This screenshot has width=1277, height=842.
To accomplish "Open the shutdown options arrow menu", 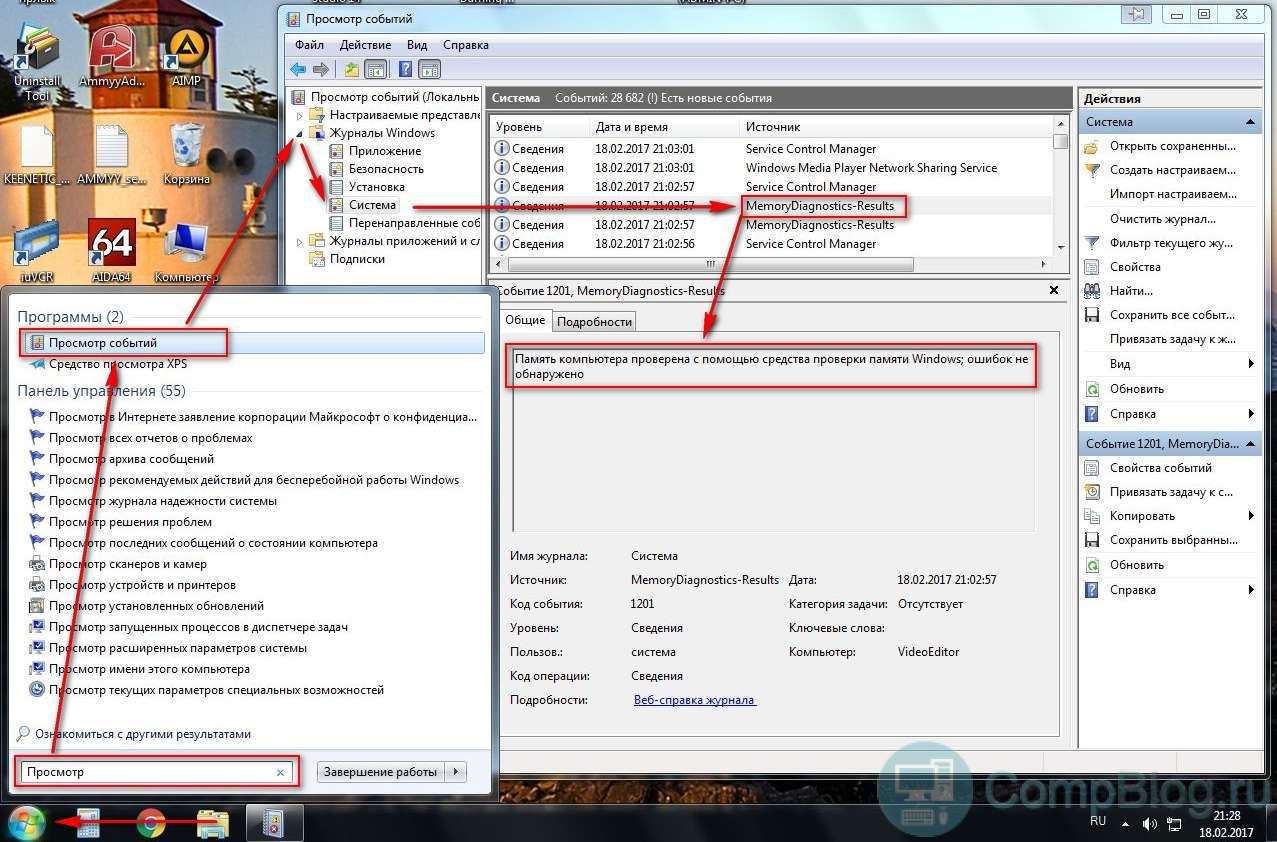I will [x=456, y=772].
